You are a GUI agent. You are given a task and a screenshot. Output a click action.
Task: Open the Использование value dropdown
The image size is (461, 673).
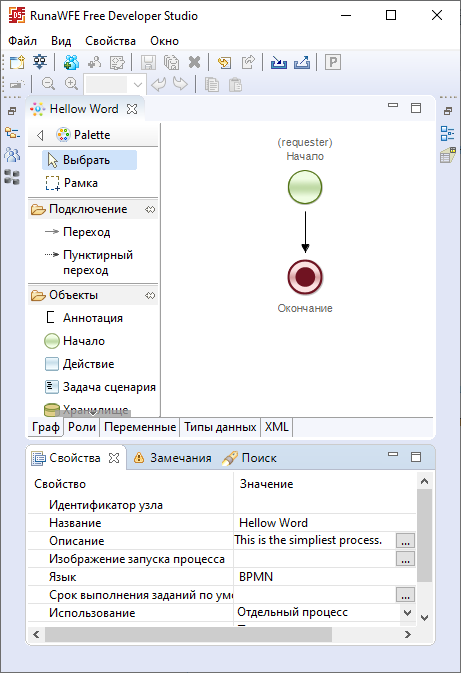click(408, 612)
